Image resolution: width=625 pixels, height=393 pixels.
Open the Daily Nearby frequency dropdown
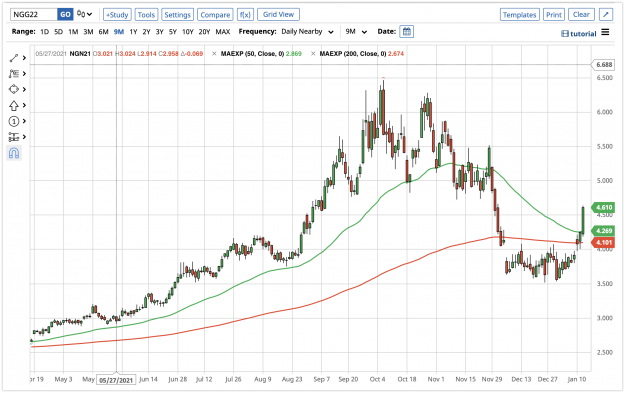[x=307, y=31]
